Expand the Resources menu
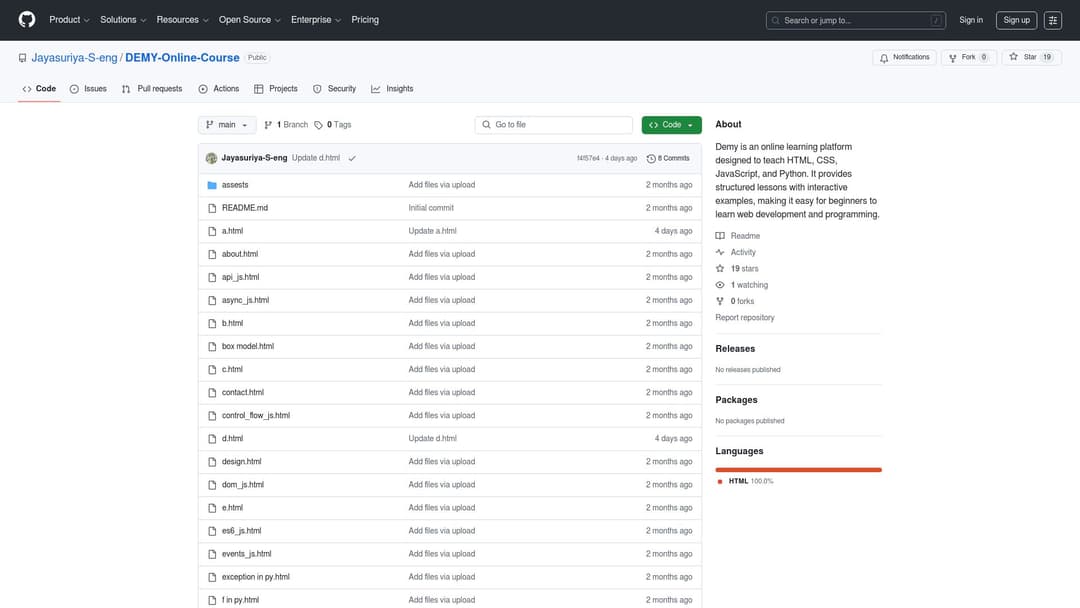The image size is (1080, 608). pos(182,20)
